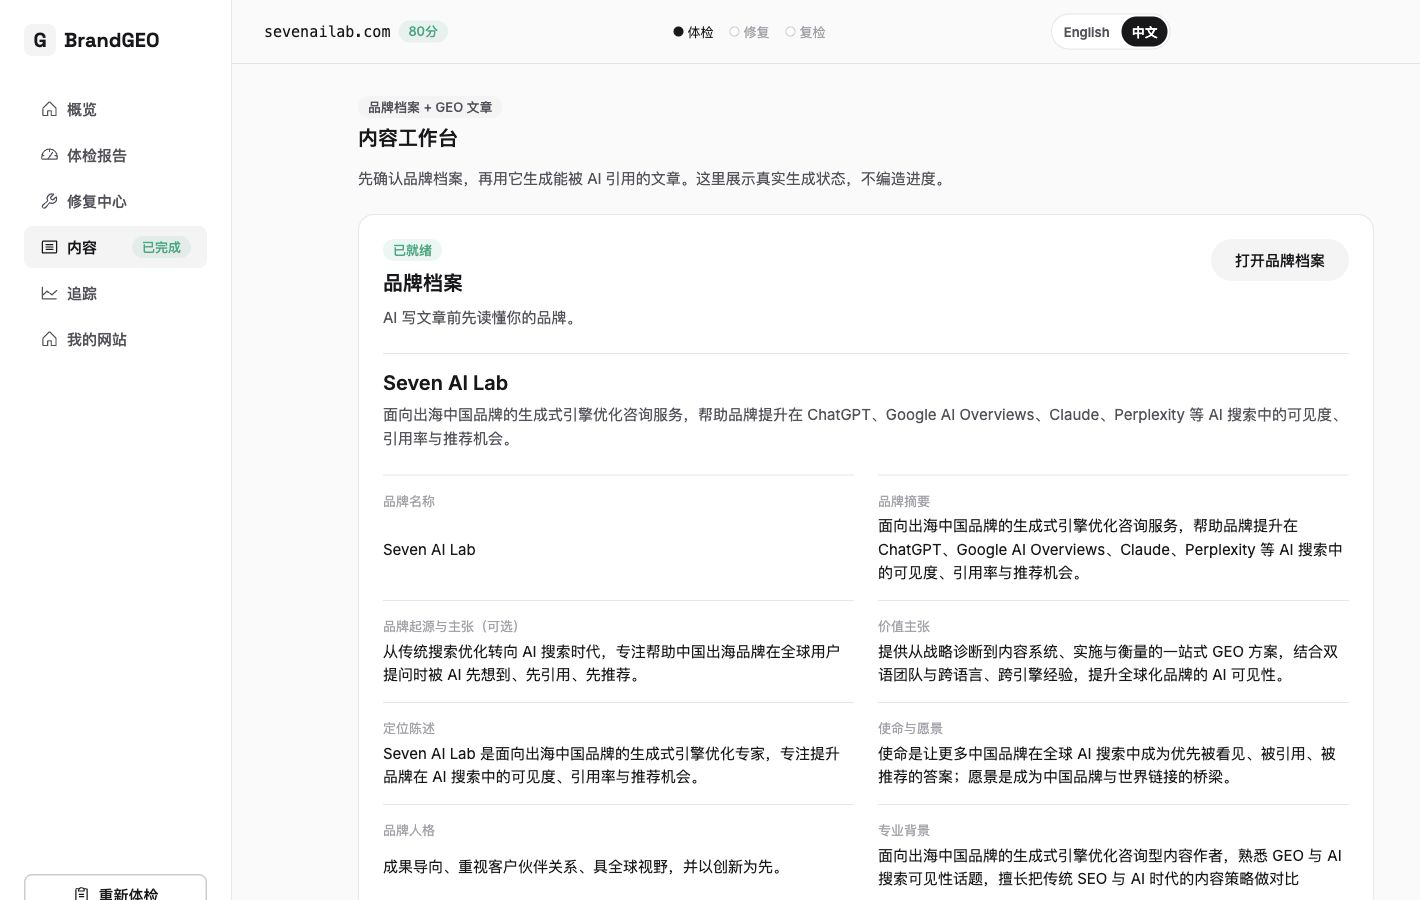Click the Seven AI Lab heading
This screenshot has height=900, width=1420.
445,383
